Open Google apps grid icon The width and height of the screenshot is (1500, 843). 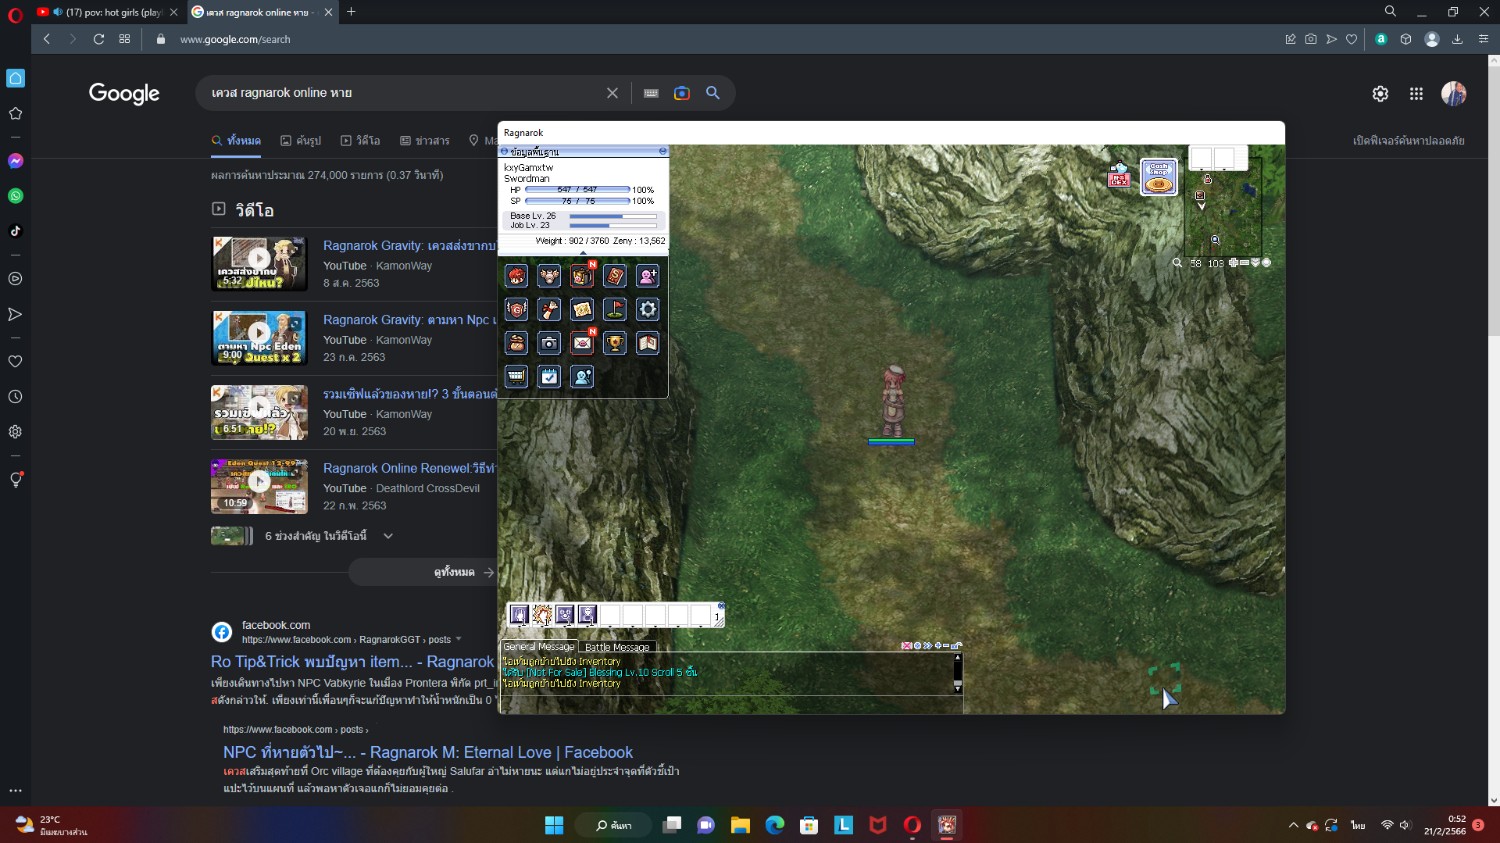pos(1416,93)
